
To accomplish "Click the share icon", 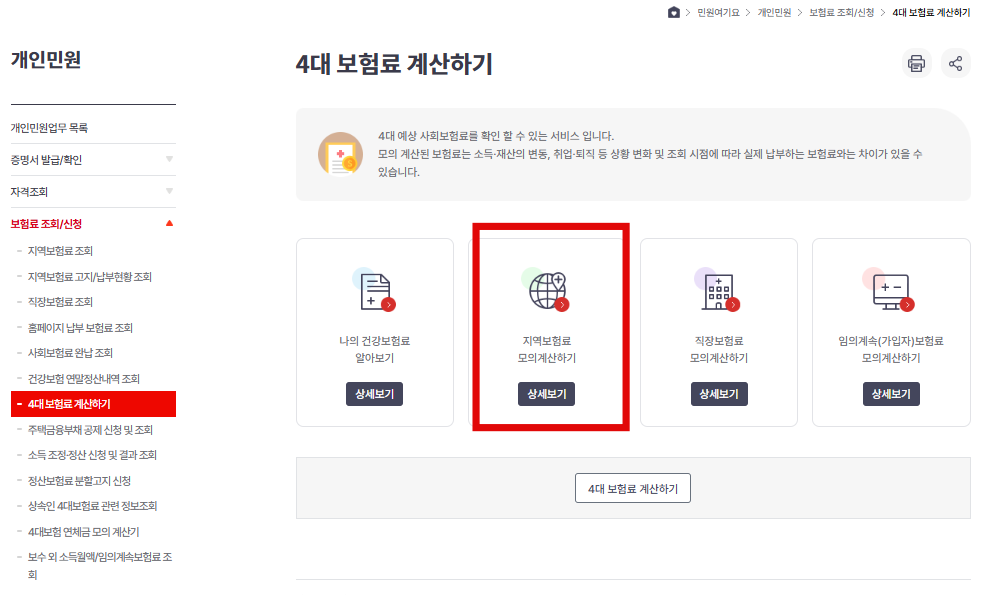I will [x=956, y=63].
